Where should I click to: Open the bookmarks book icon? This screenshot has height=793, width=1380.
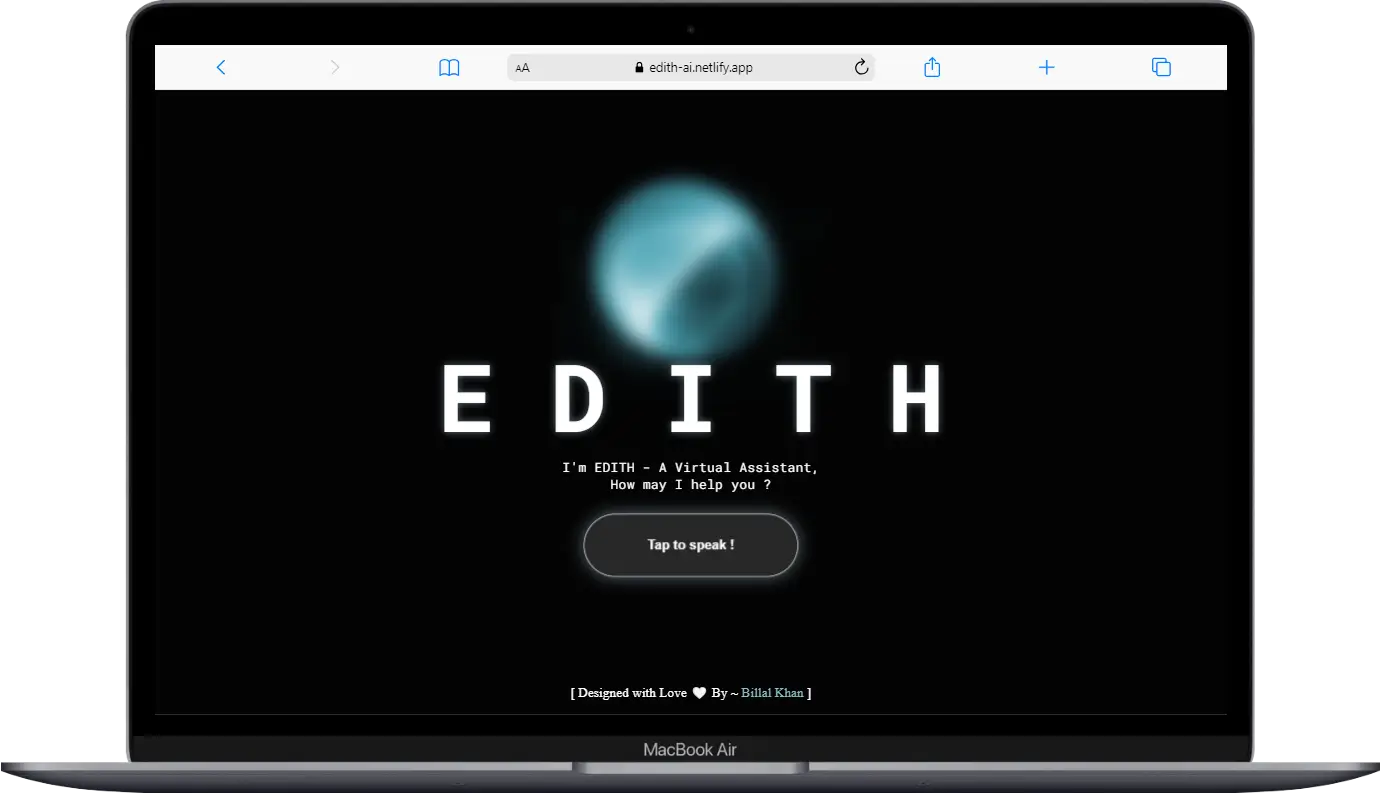[449, 68]
